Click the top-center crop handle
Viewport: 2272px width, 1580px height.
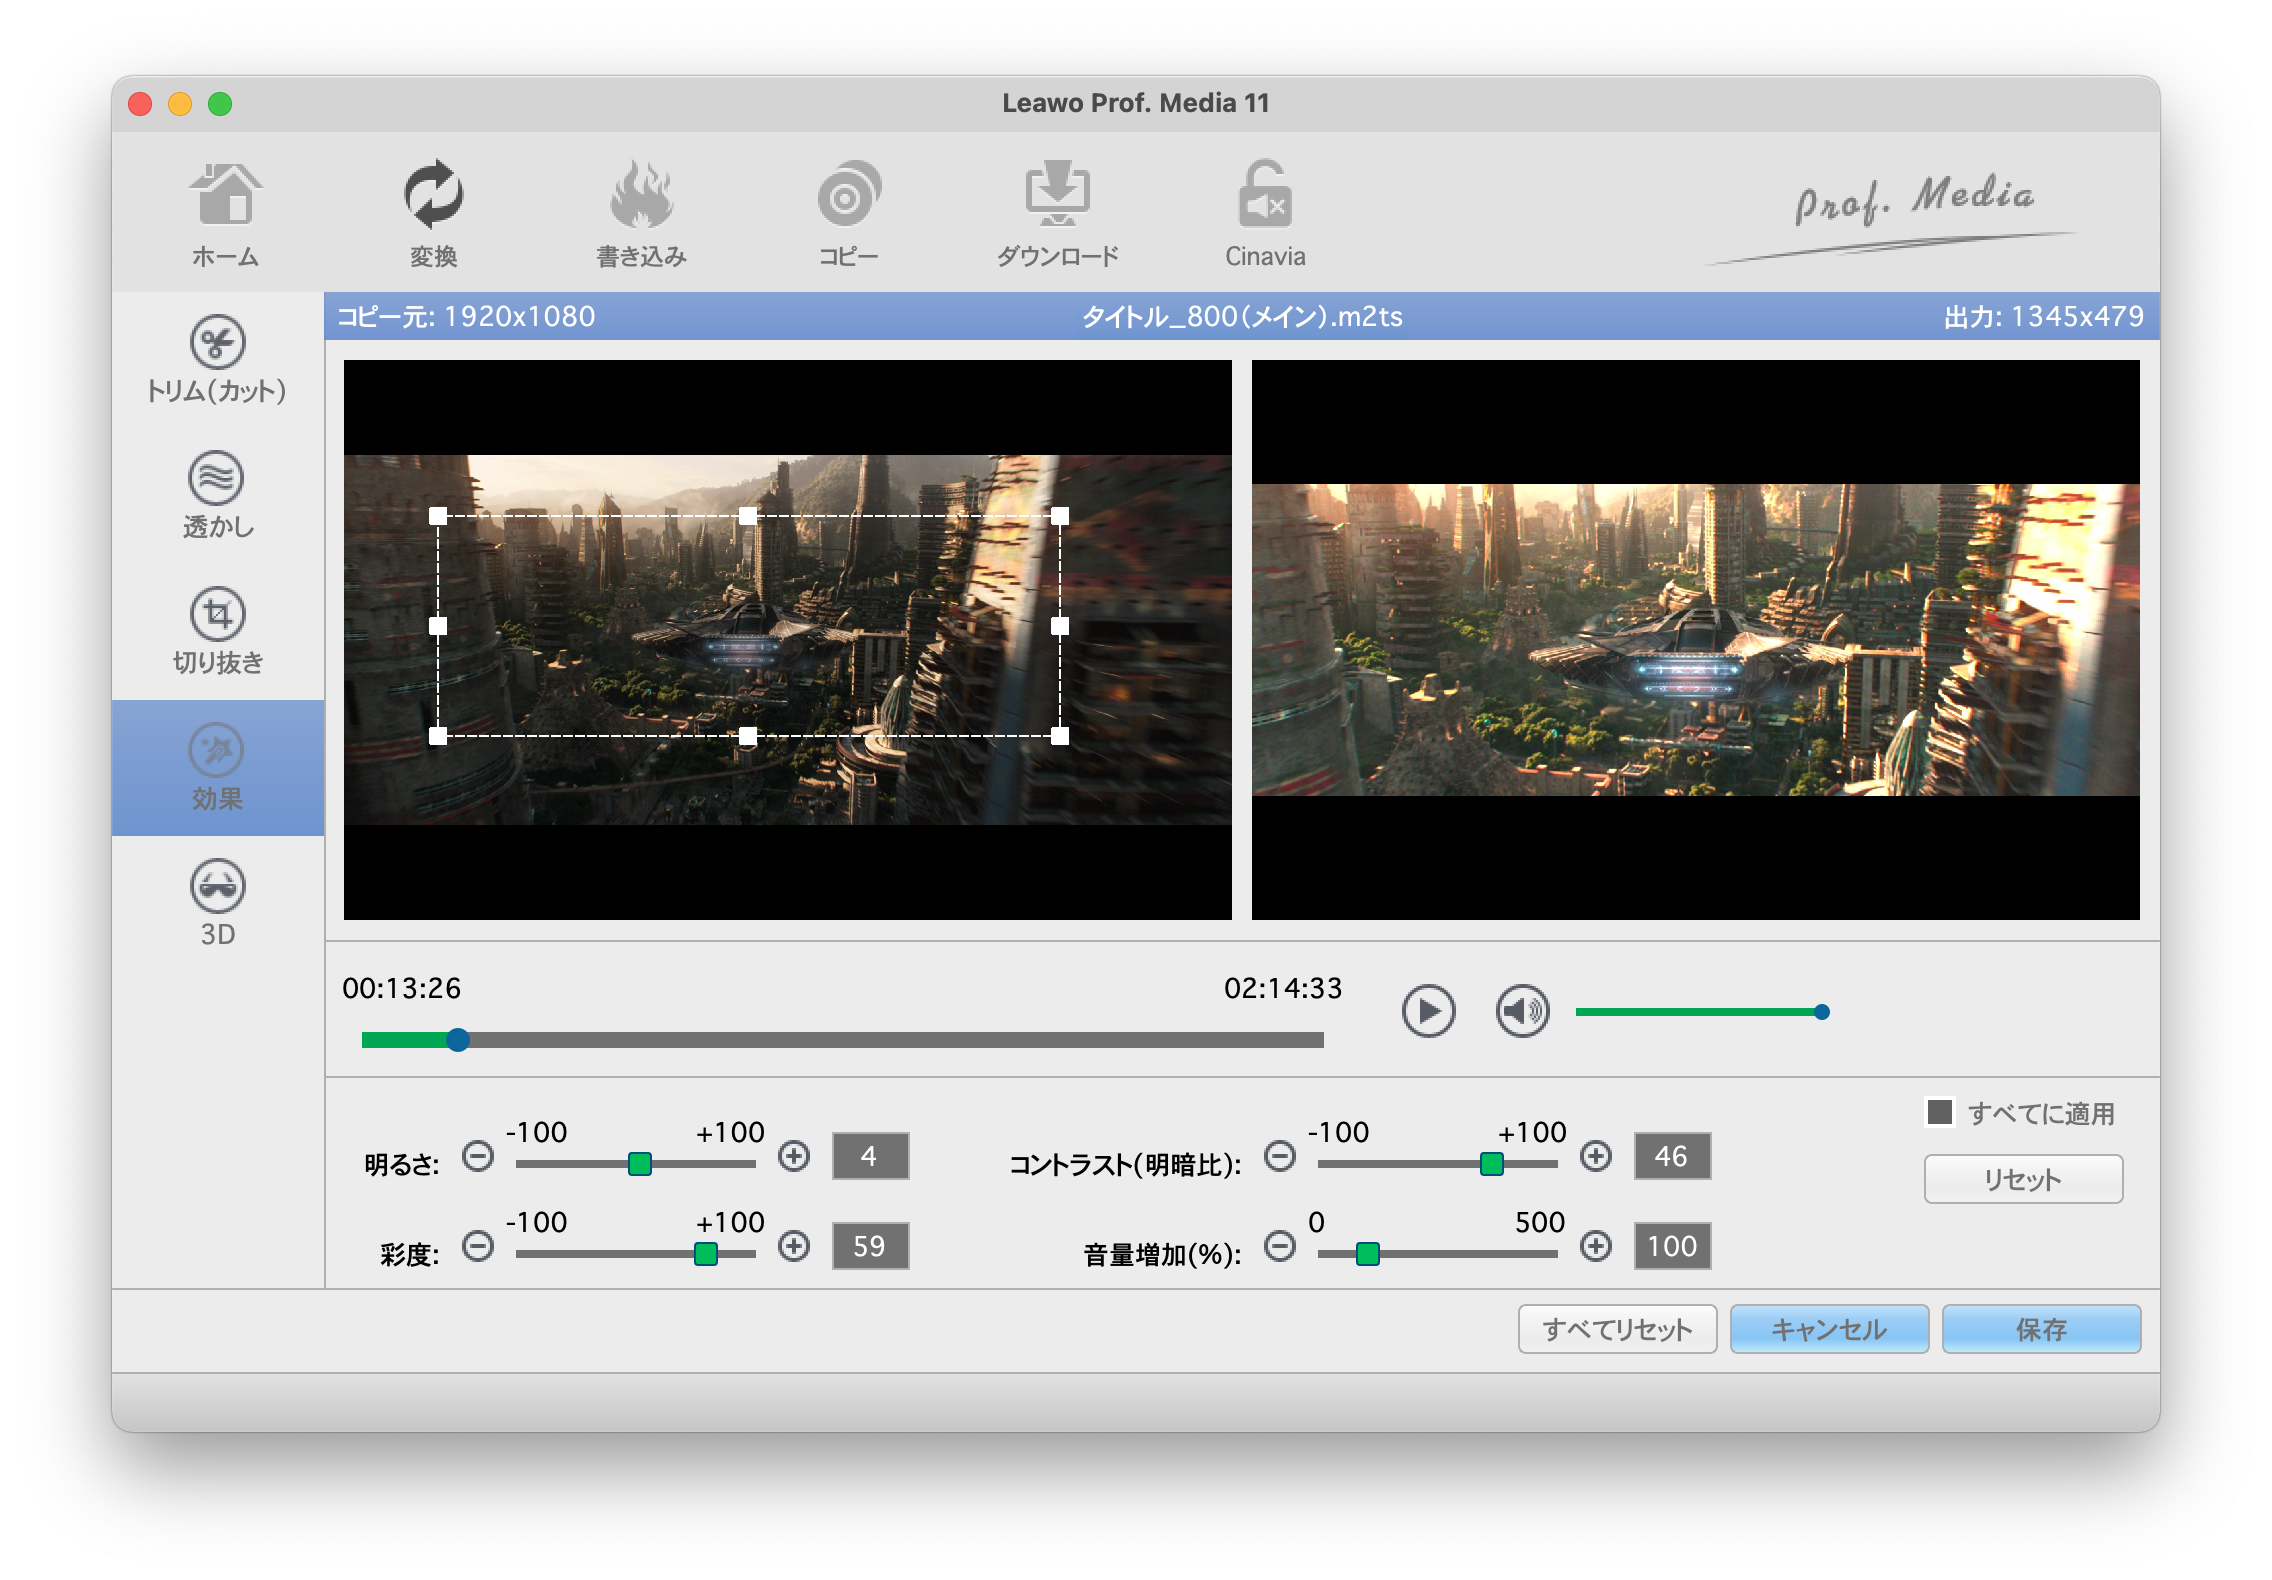[748, 516]
